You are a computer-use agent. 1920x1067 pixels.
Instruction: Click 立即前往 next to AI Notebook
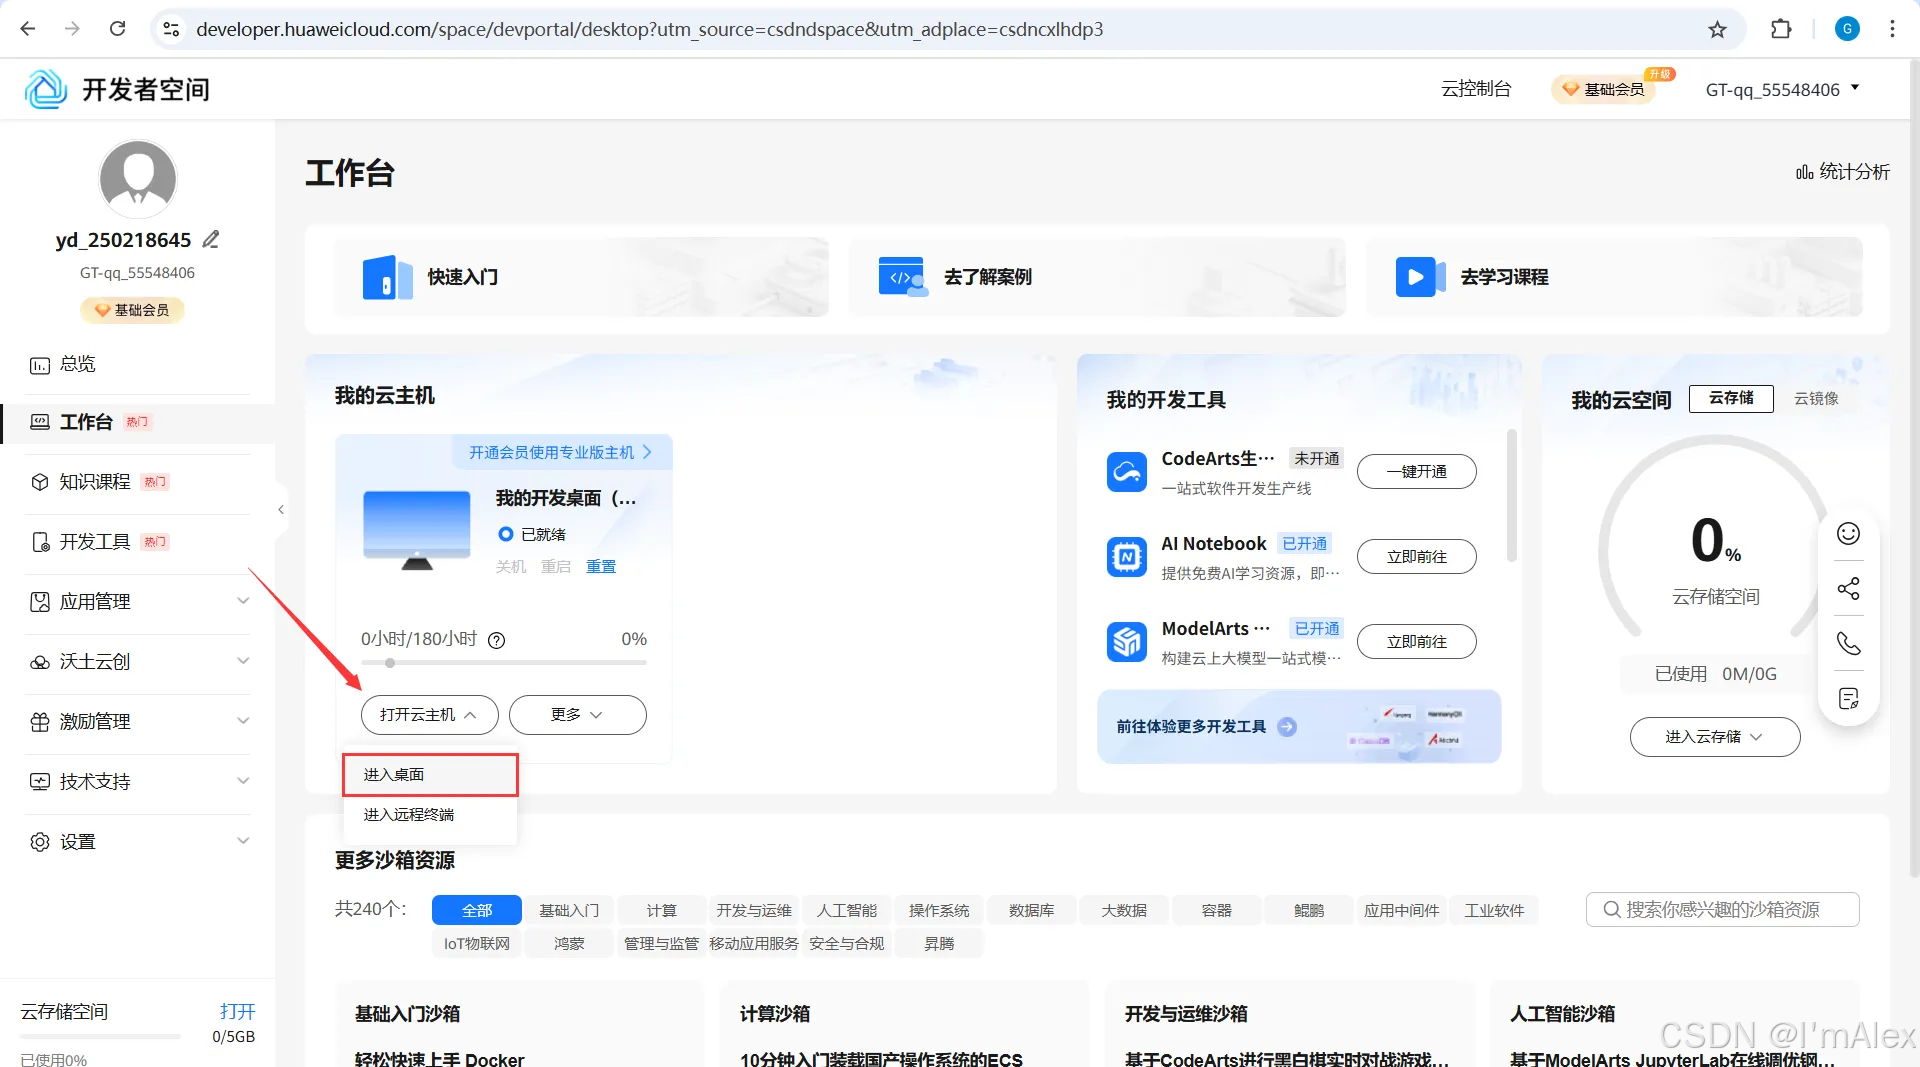tap(1416, 557)
